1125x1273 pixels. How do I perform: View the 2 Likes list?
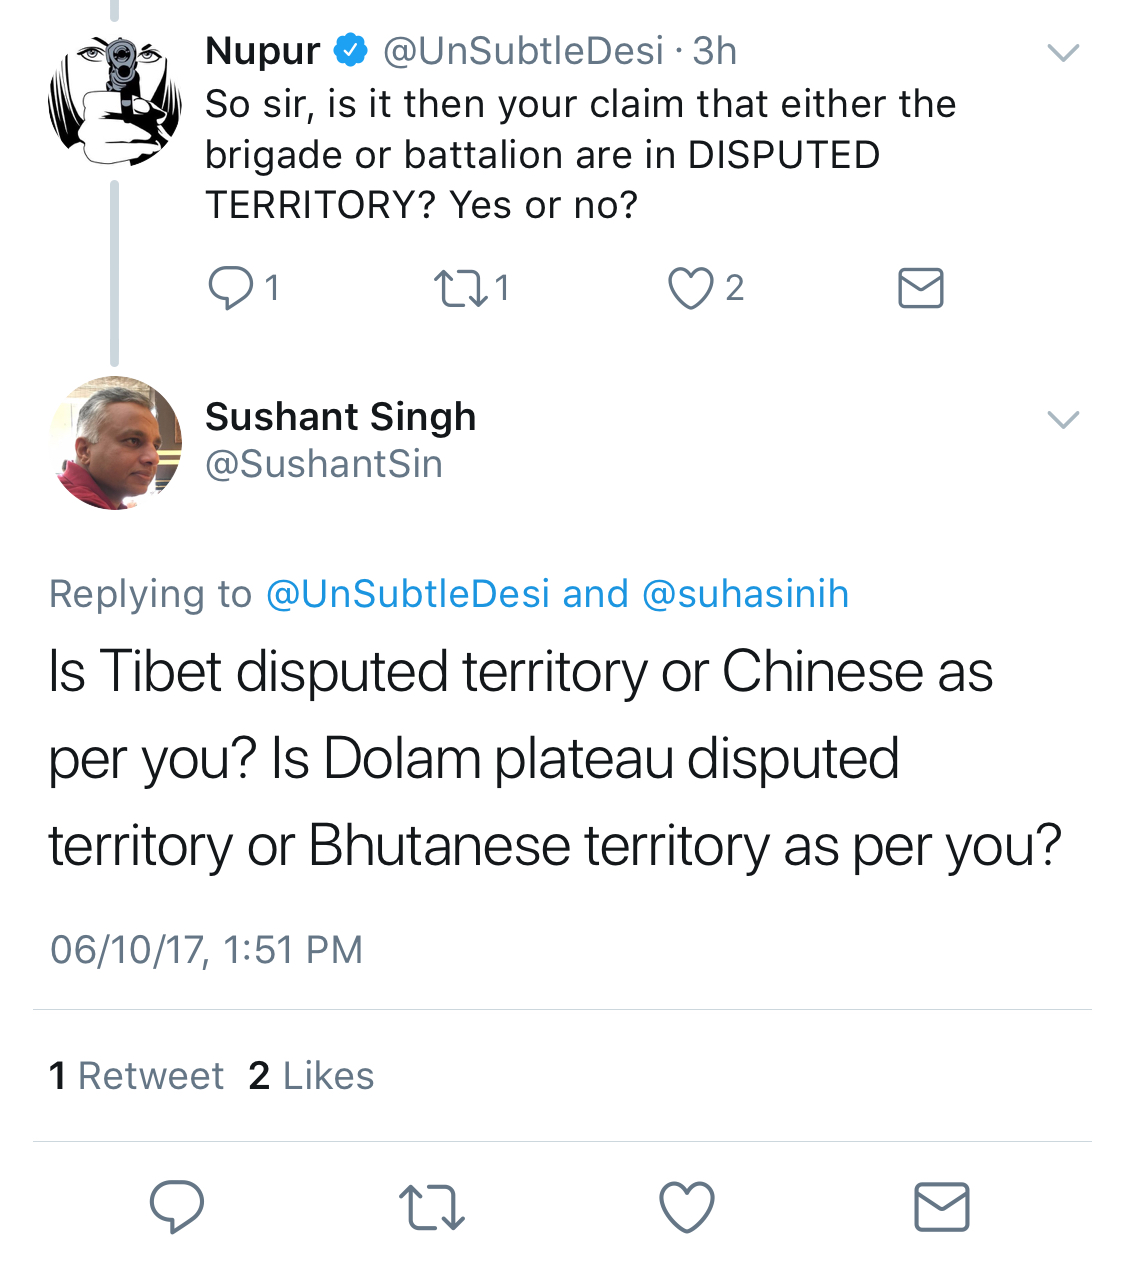[311, 1076]
